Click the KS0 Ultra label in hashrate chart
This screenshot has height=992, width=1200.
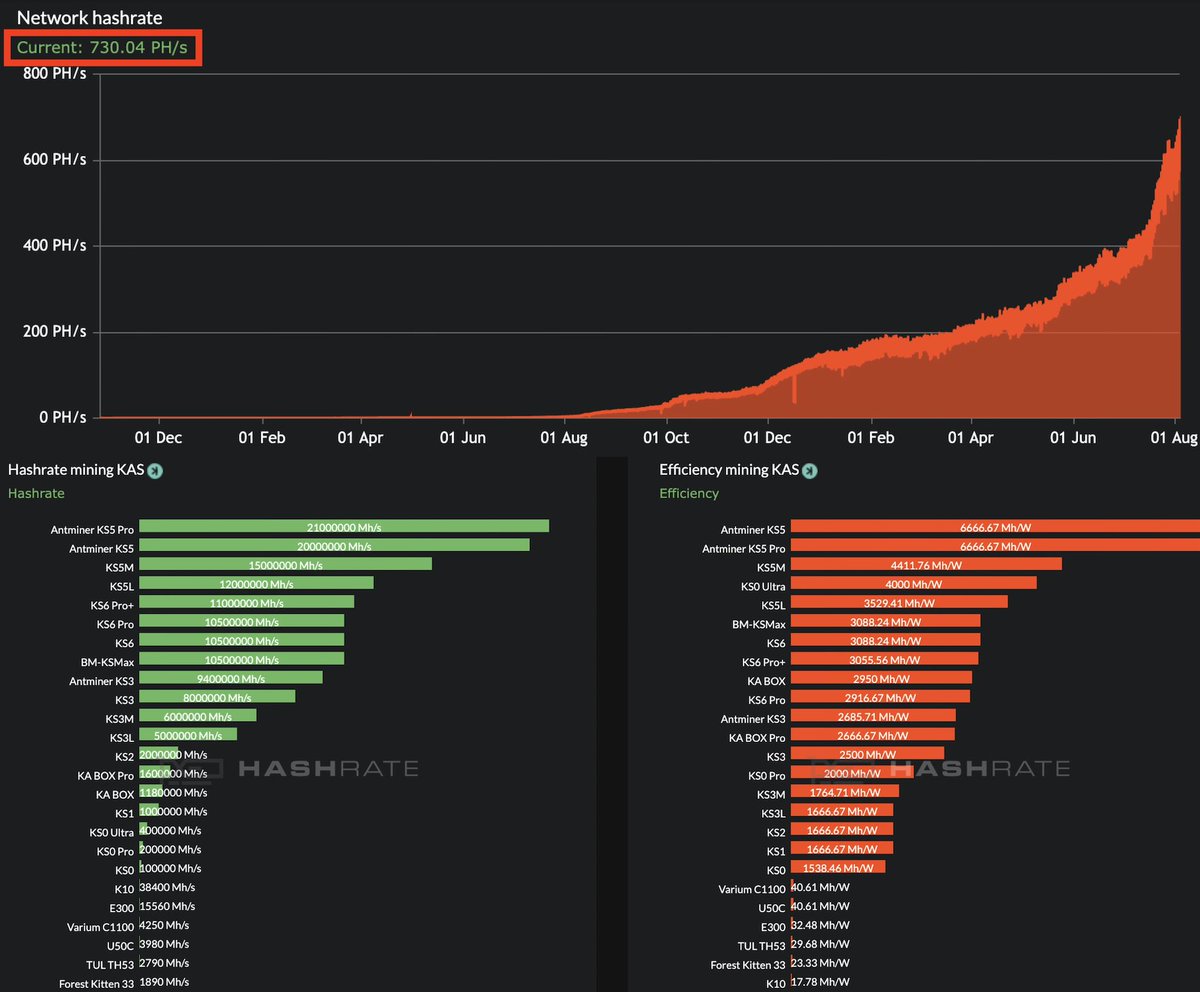[x=111, y=832]
